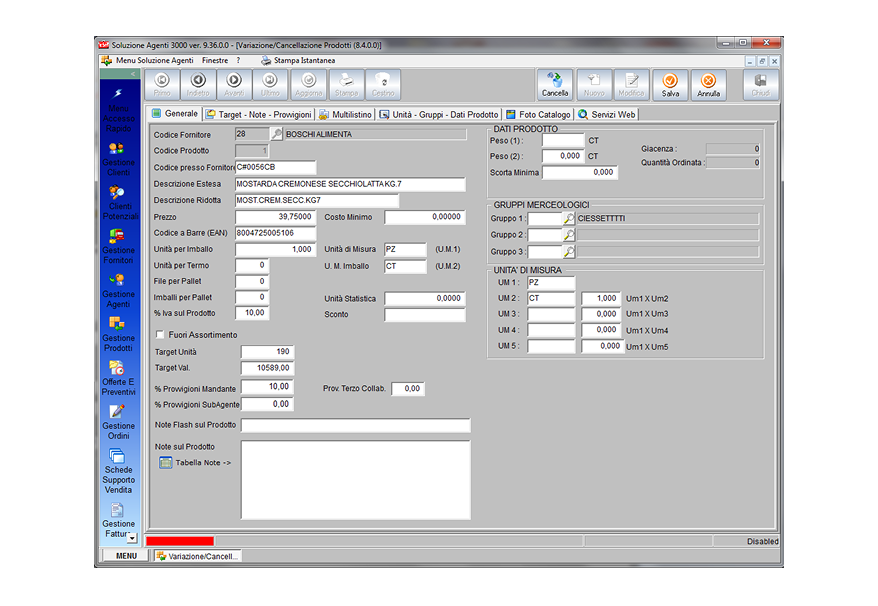Click the Stampa Istantanea printer icon

(266, 60)
